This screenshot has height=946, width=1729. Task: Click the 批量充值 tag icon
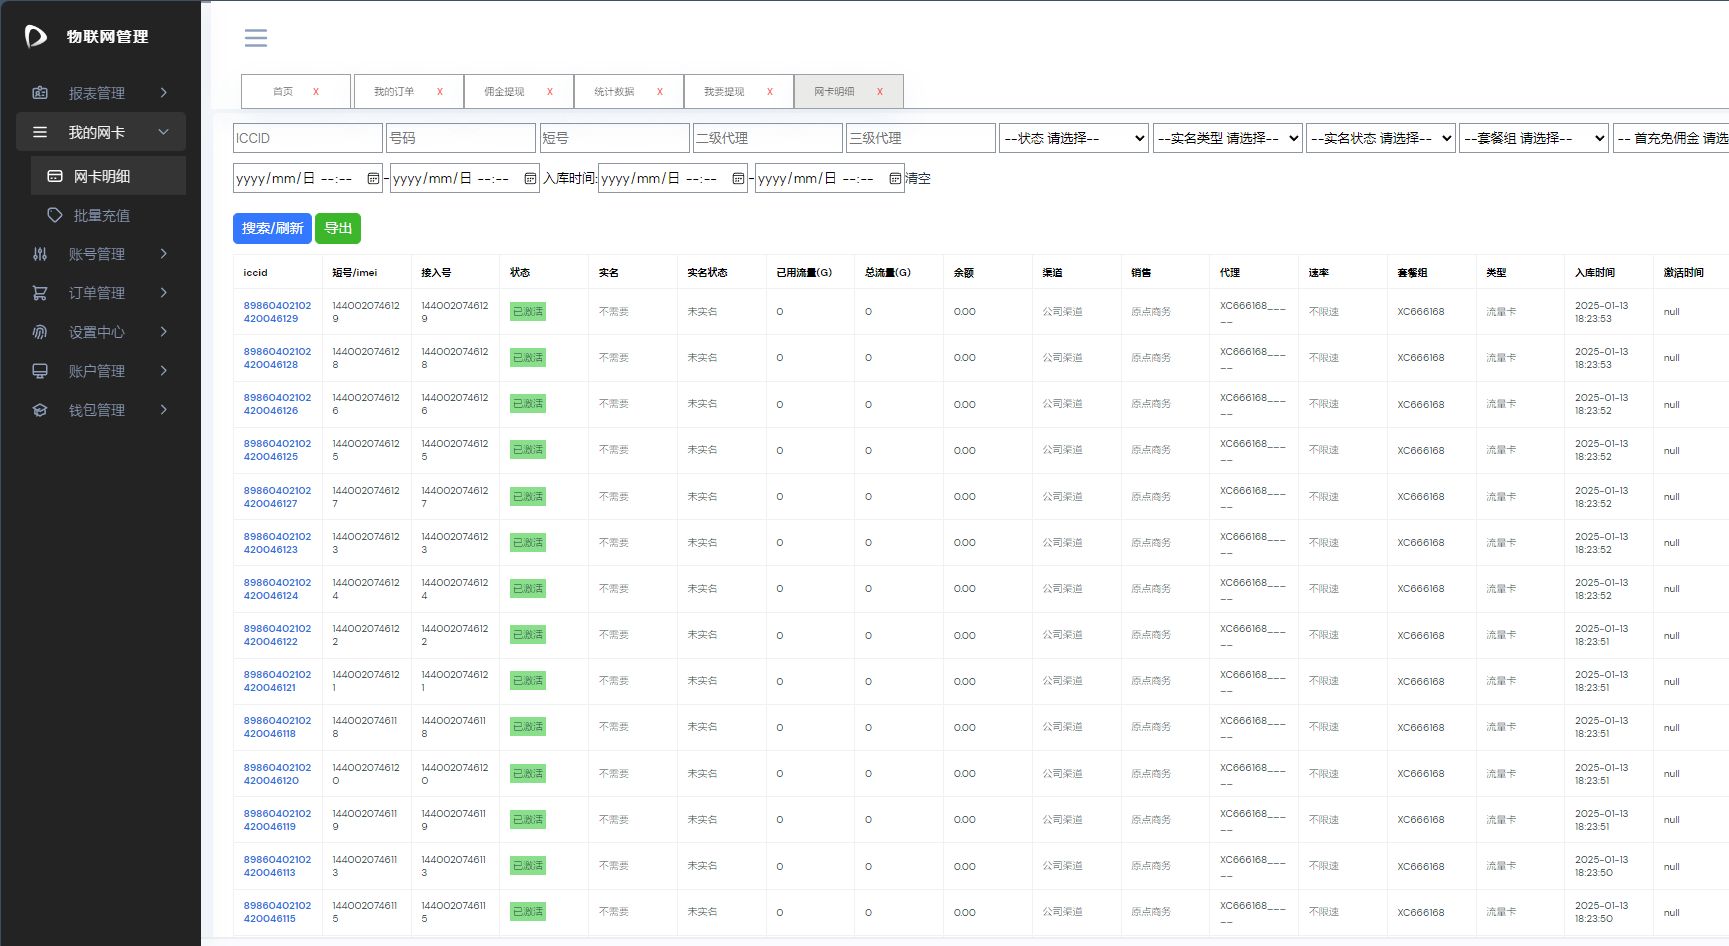pyautogui.click(x=55, y=215)
